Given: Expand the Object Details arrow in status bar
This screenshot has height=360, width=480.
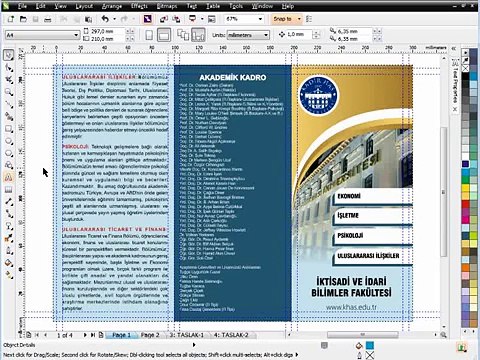Looking at the screenshot, I should (x=194, y=345).
